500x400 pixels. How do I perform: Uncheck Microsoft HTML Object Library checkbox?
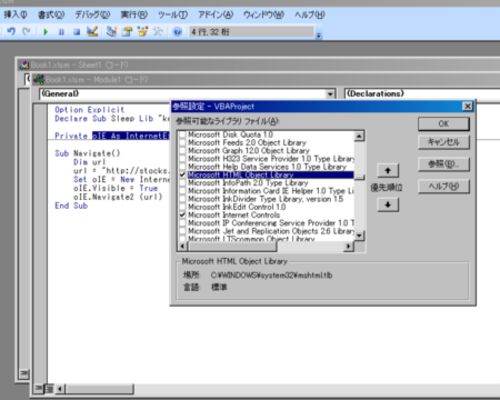[183, 175]
